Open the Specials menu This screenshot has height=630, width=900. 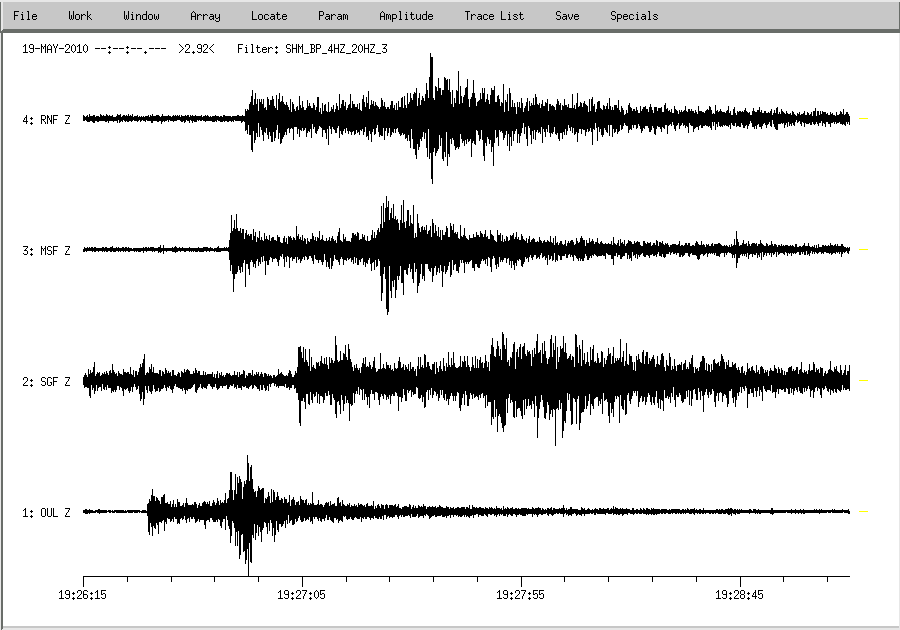634,16
